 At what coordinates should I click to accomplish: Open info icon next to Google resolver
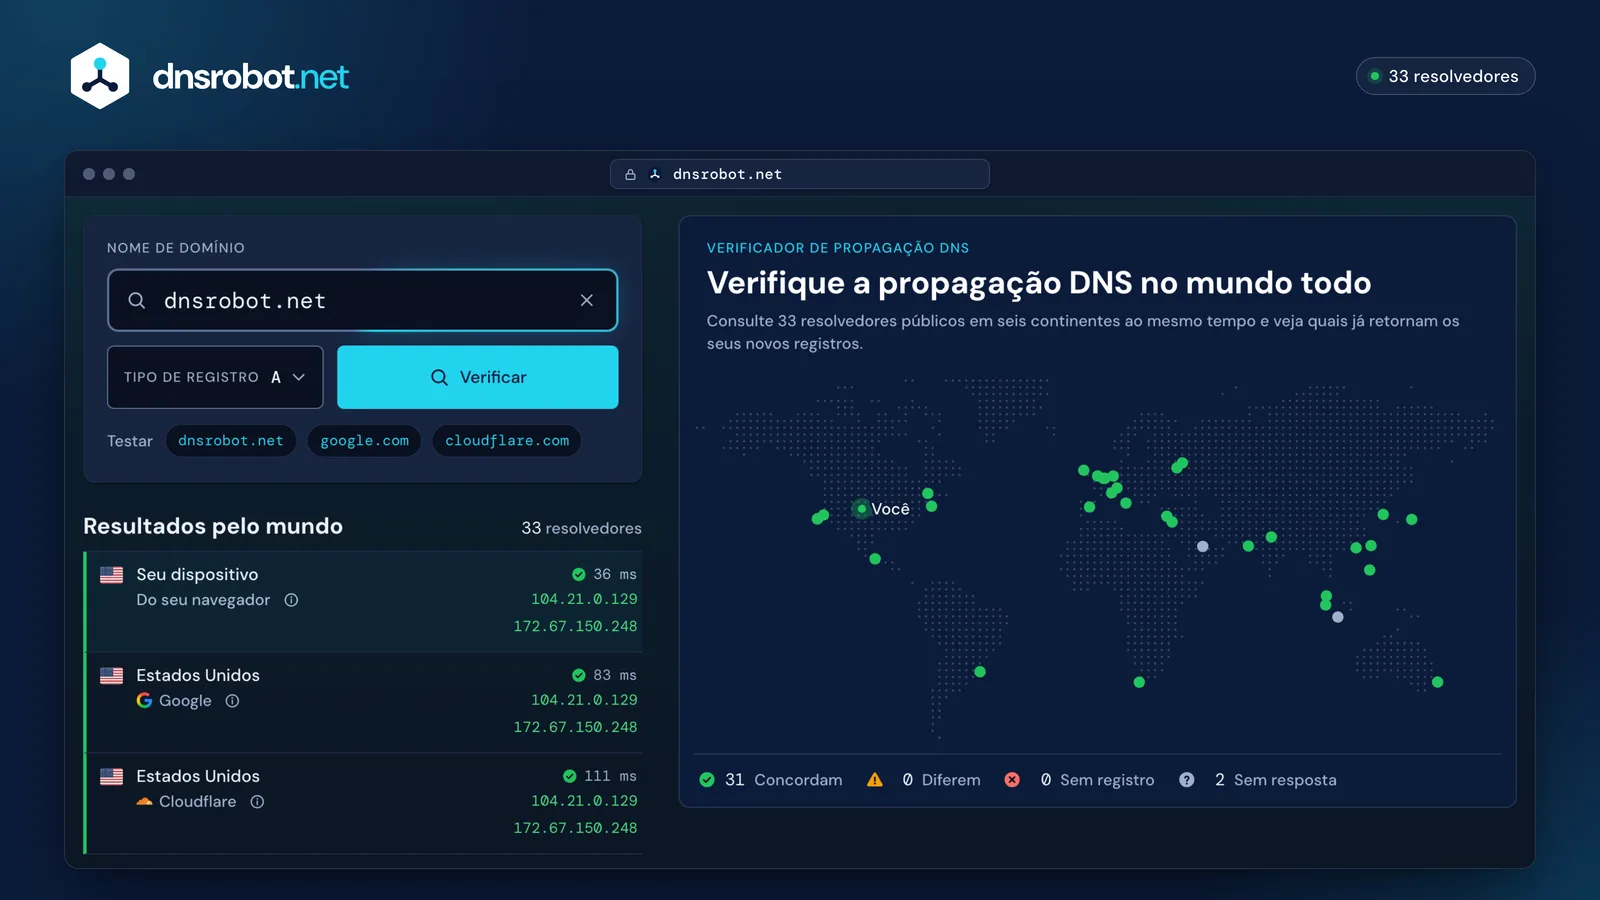click(x=232, y=701)
